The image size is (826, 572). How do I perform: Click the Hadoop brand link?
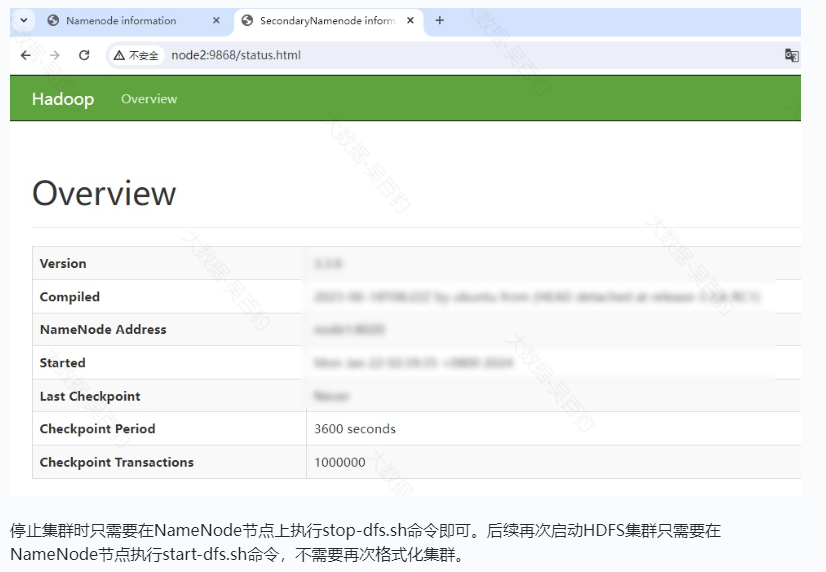click(63, 99)
